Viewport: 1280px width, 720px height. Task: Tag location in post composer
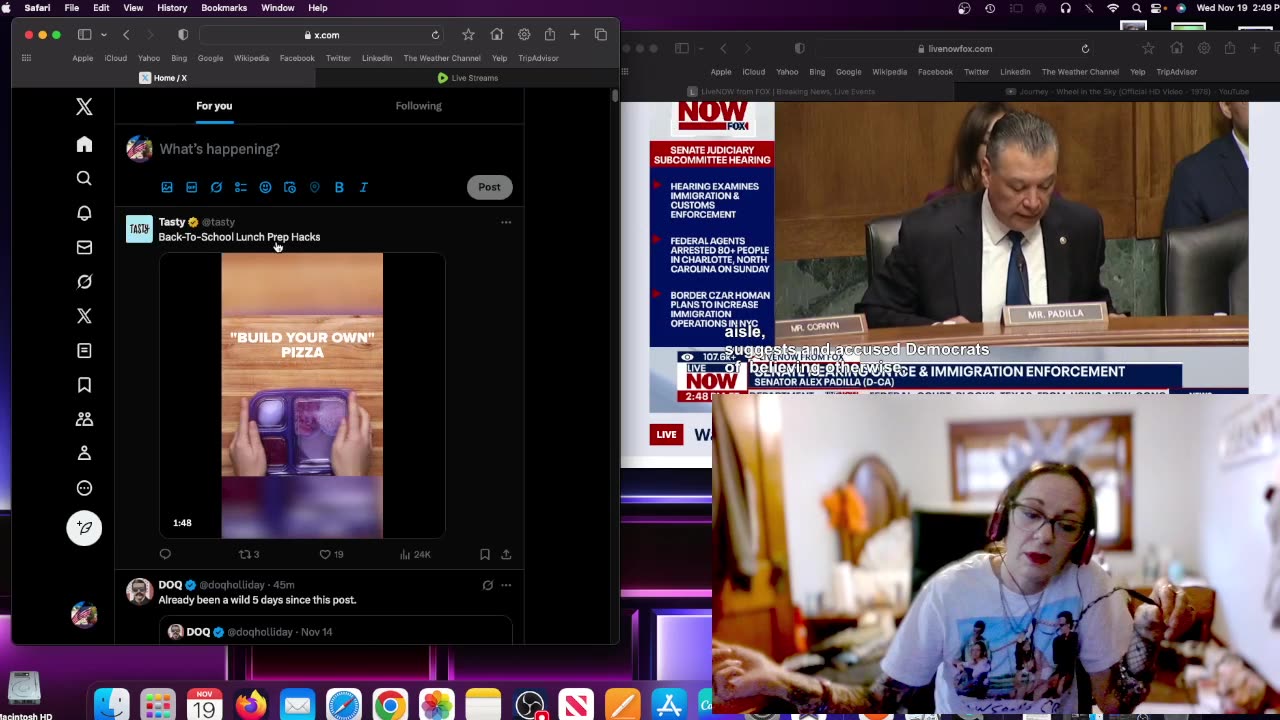point(314,187)
